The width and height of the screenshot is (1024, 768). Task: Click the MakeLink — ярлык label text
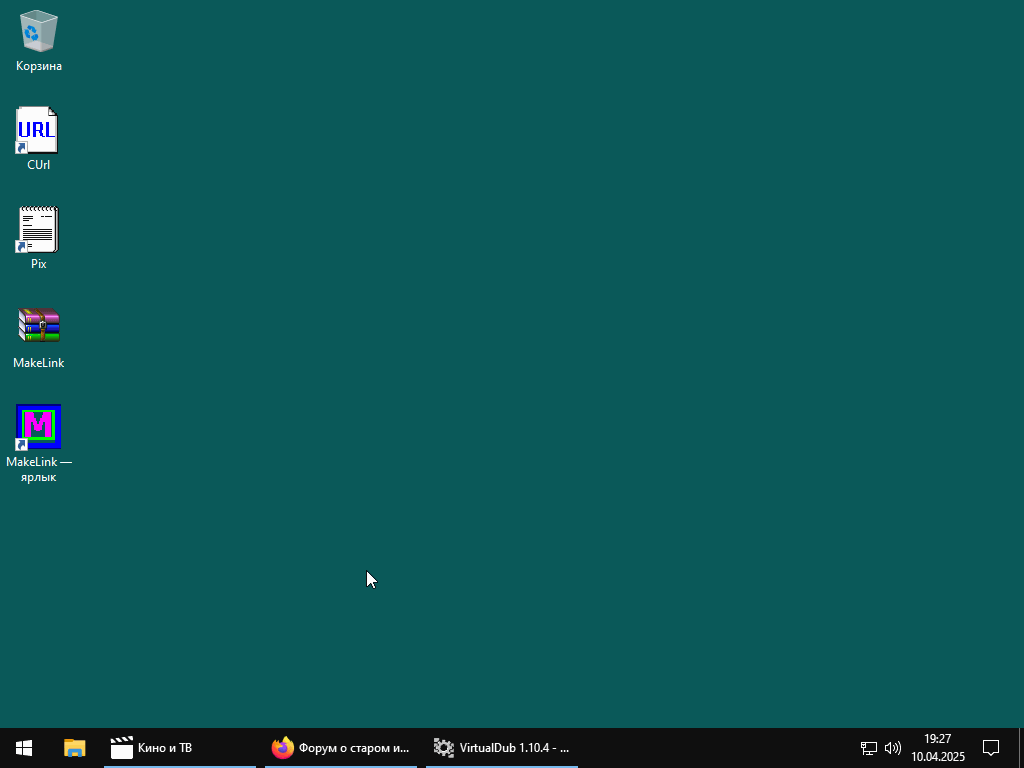click(39, 470)
